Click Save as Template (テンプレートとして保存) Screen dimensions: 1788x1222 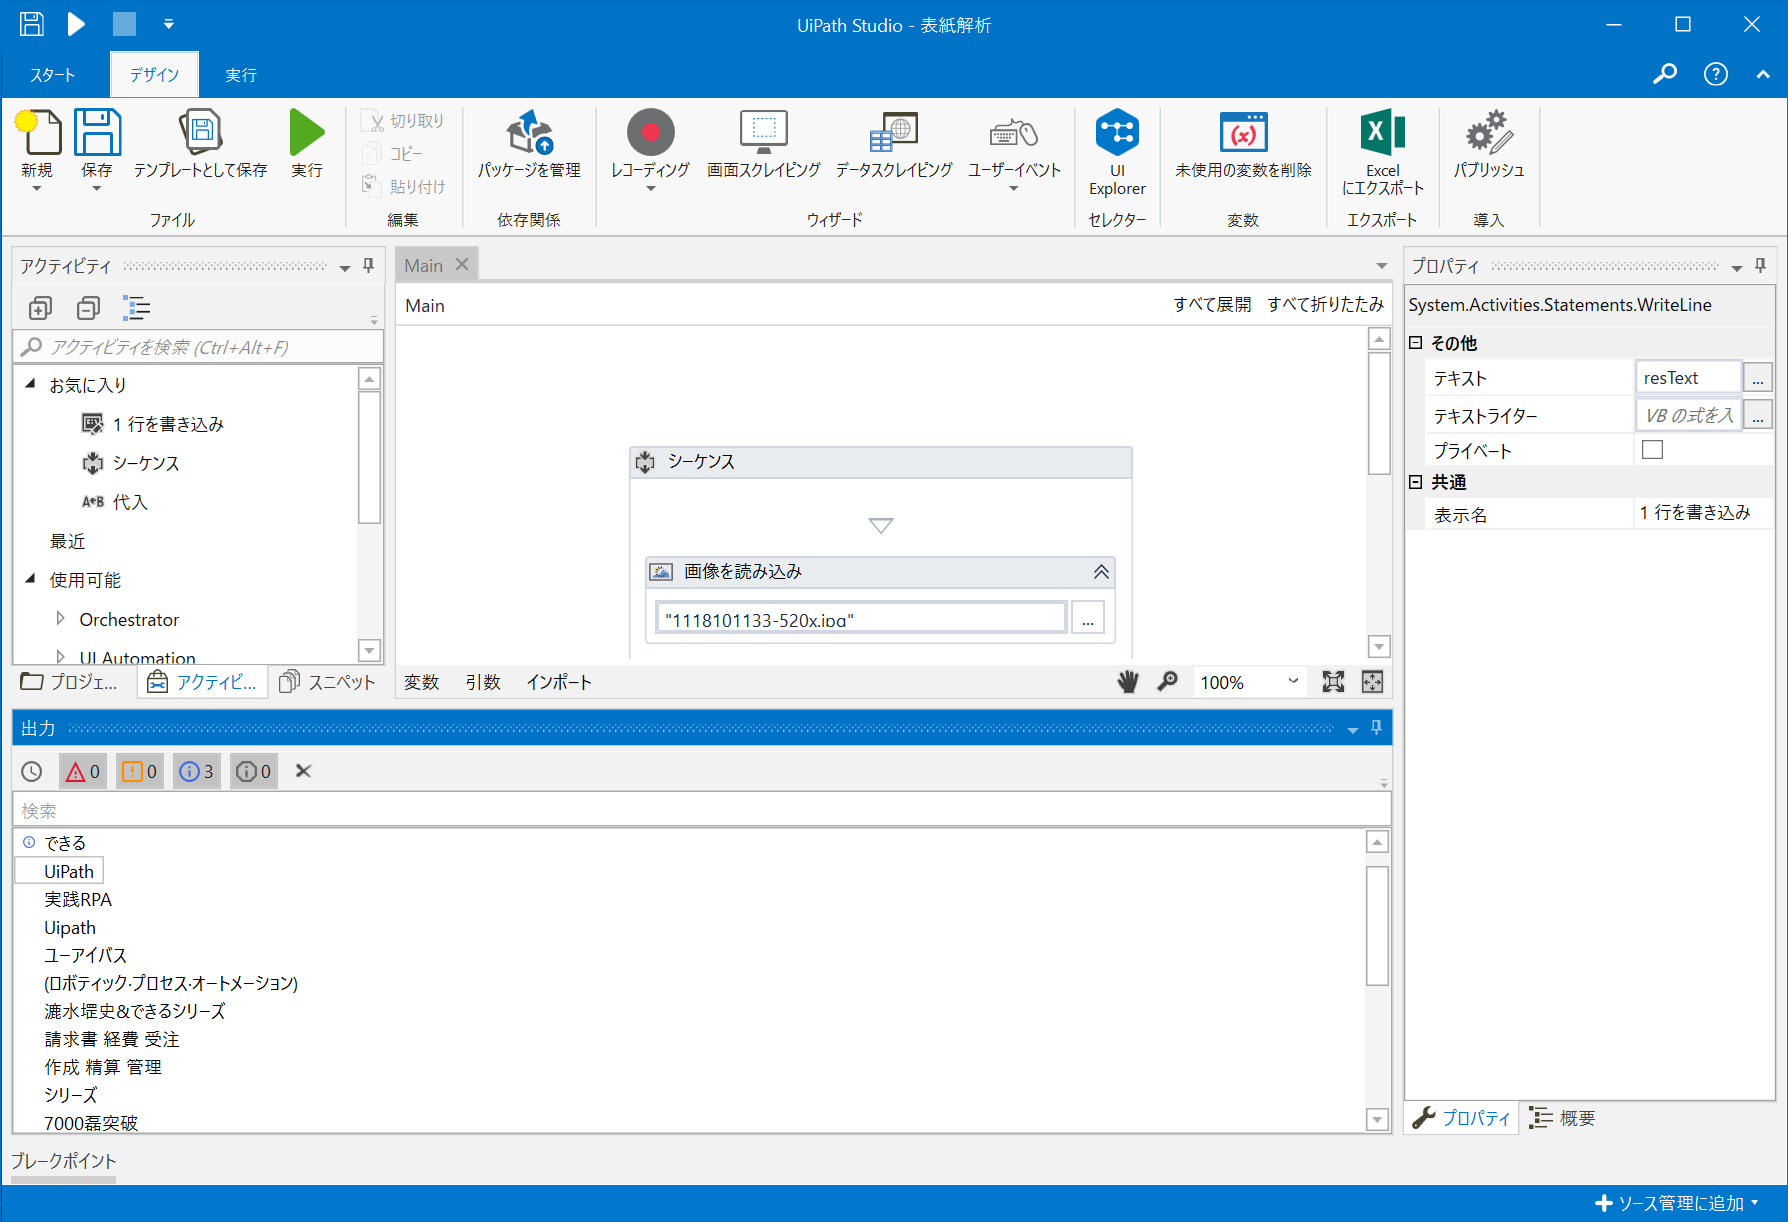tap(200, 145)
